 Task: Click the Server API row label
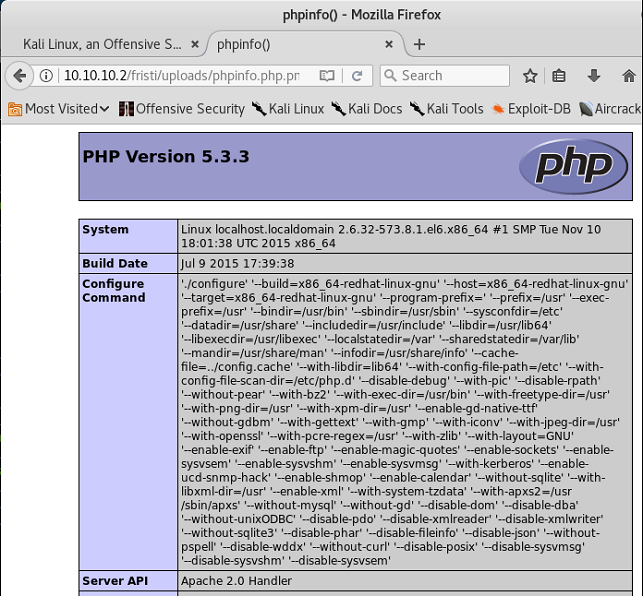[115, 581]
